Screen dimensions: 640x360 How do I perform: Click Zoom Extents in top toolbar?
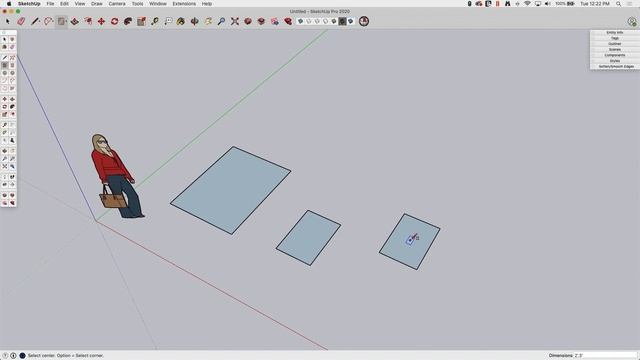[235, 21]
